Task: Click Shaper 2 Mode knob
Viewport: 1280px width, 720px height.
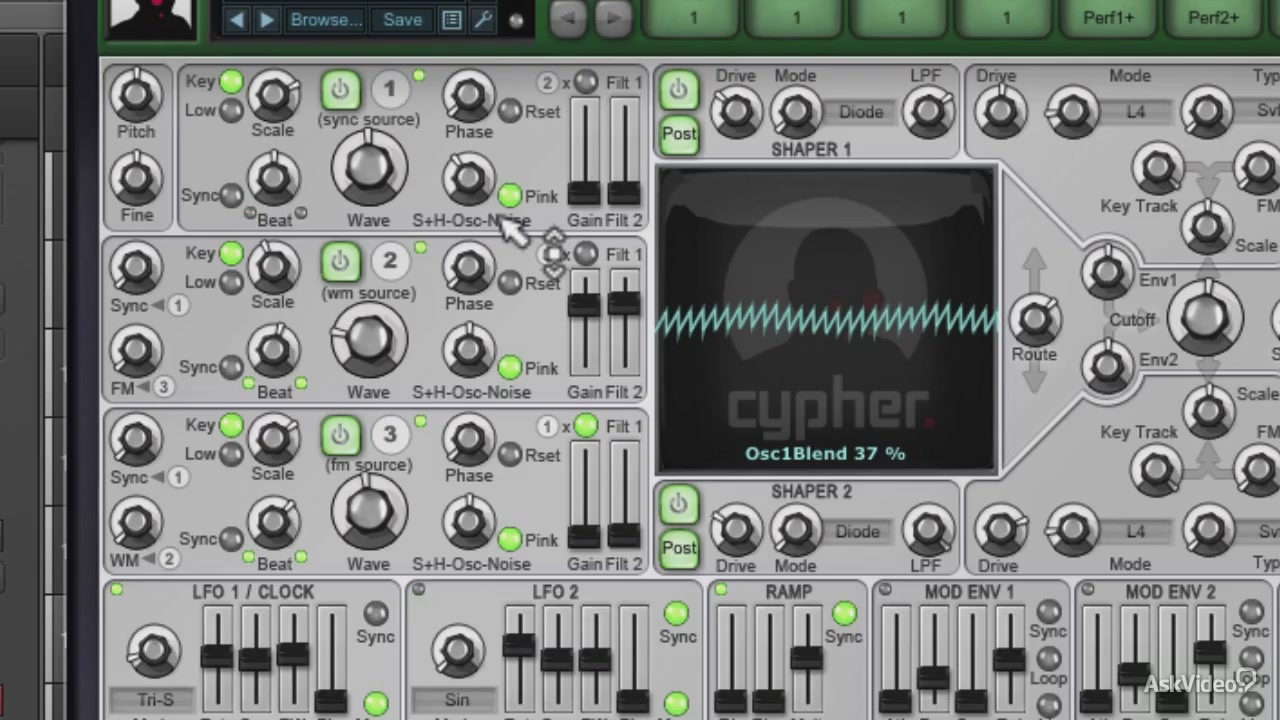Action: pos(796,530)
